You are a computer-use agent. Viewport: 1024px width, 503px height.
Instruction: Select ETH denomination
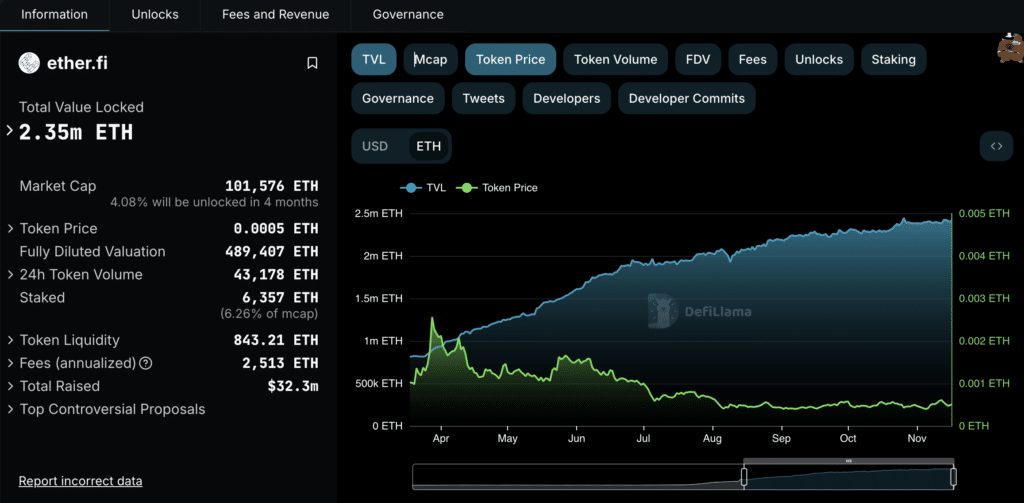click(x=428, y=146)
